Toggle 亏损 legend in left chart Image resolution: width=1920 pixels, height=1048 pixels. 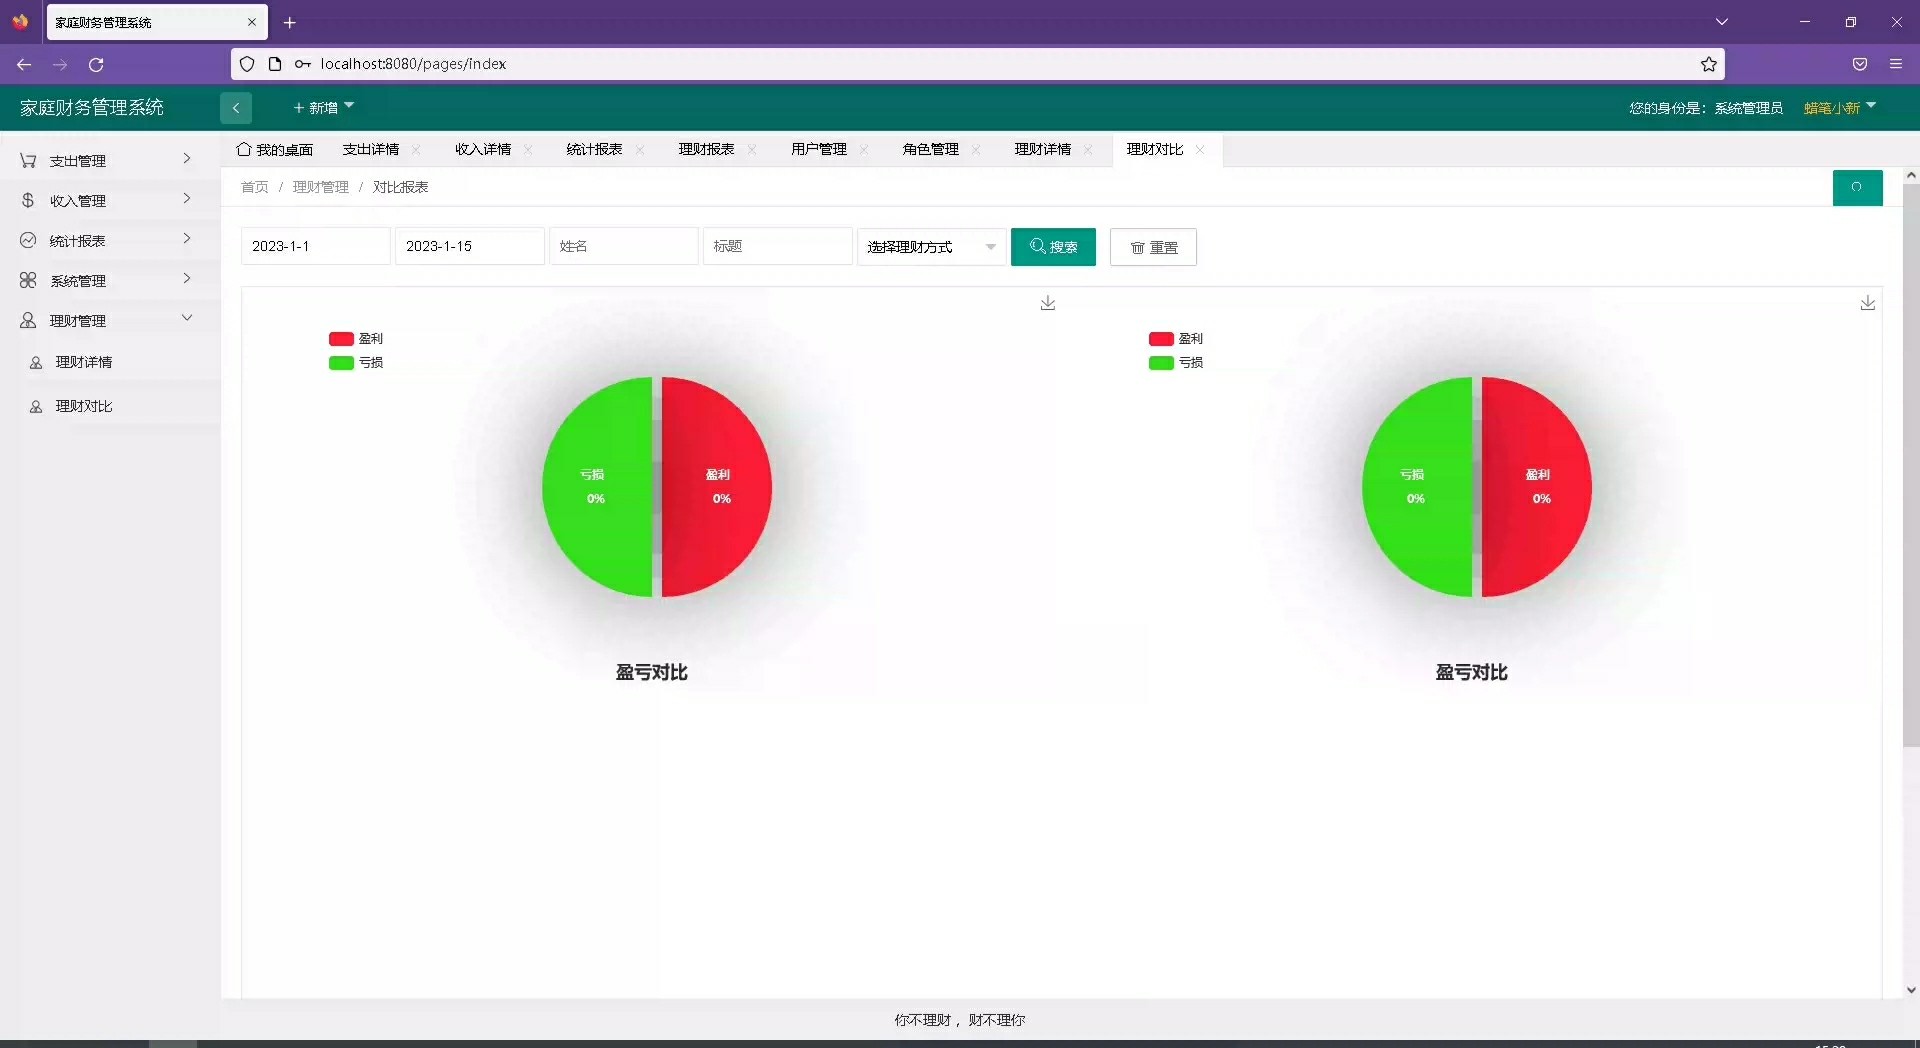(356, 363)
